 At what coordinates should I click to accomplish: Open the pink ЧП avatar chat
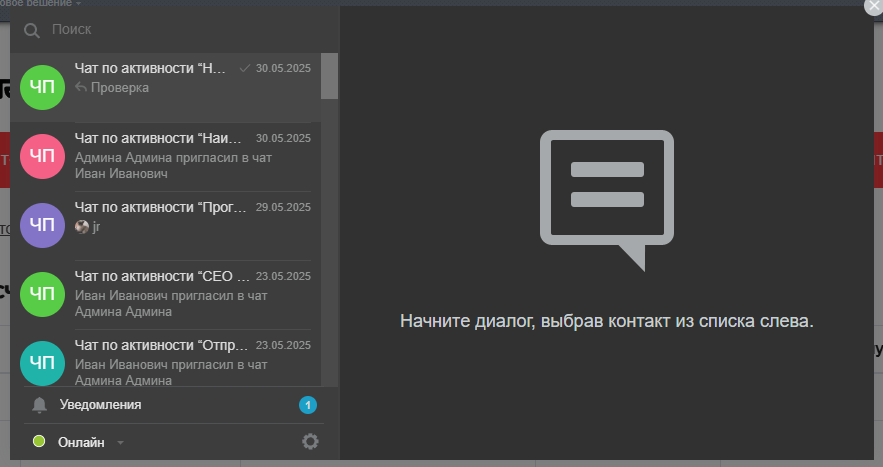coord(42,156)
